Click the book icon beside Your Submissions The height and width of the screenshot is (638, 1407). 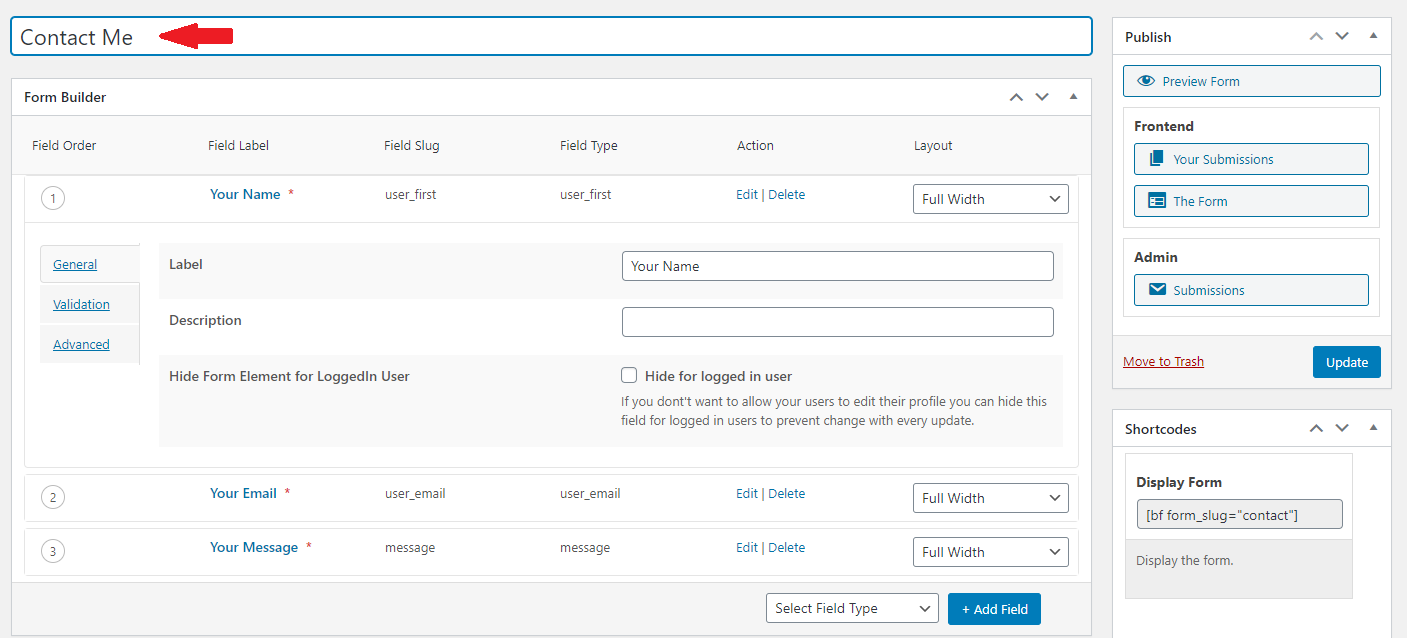[1157, 159]
